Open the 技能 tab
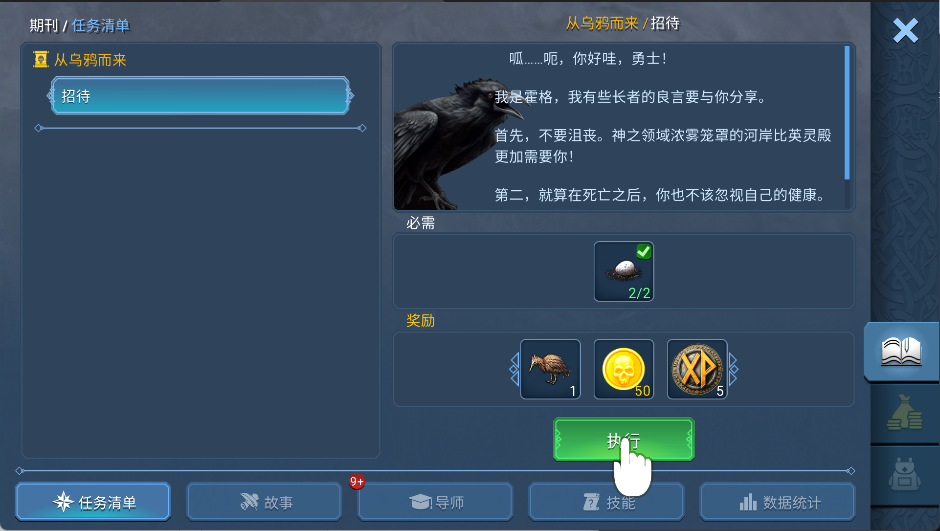940x531 pixels. pyautogui.click(x=606, y=502)
